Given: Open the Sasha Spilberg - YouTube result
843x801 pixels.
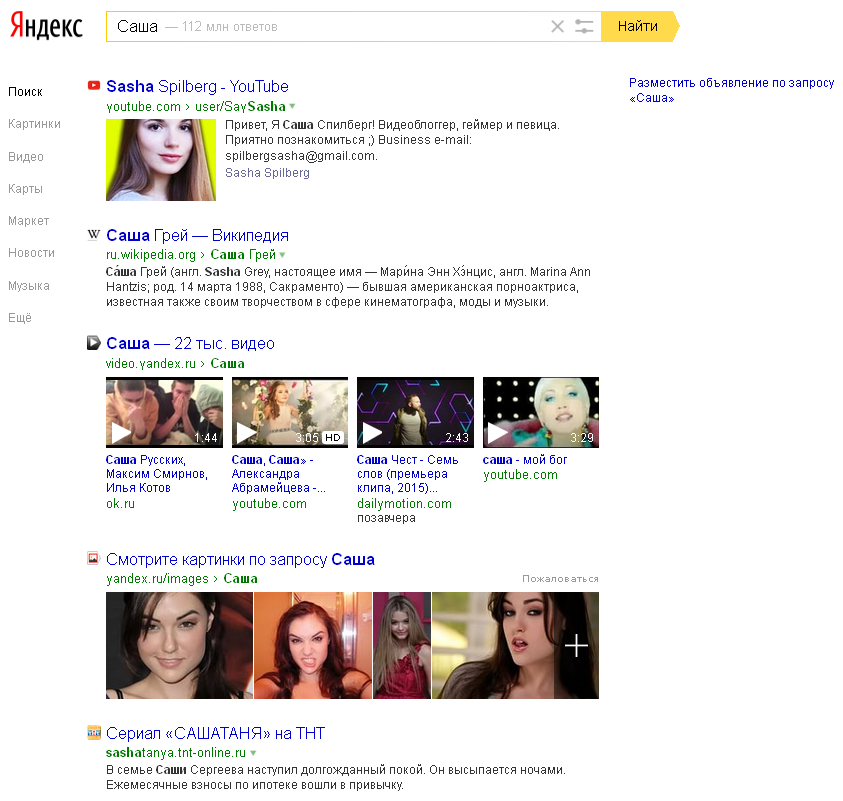Looking at the screenshot, I should coord(197,86).
